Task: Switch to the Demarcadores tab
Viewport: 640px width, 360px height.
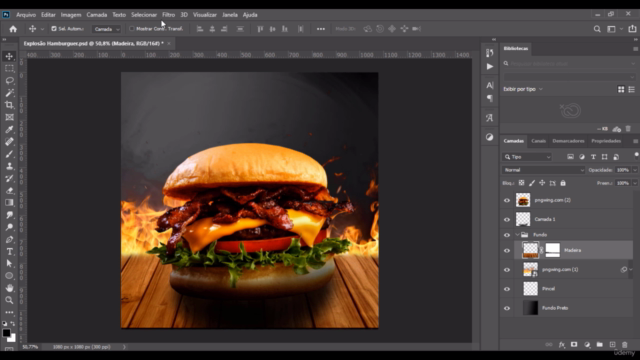Action: coord(568,141)
